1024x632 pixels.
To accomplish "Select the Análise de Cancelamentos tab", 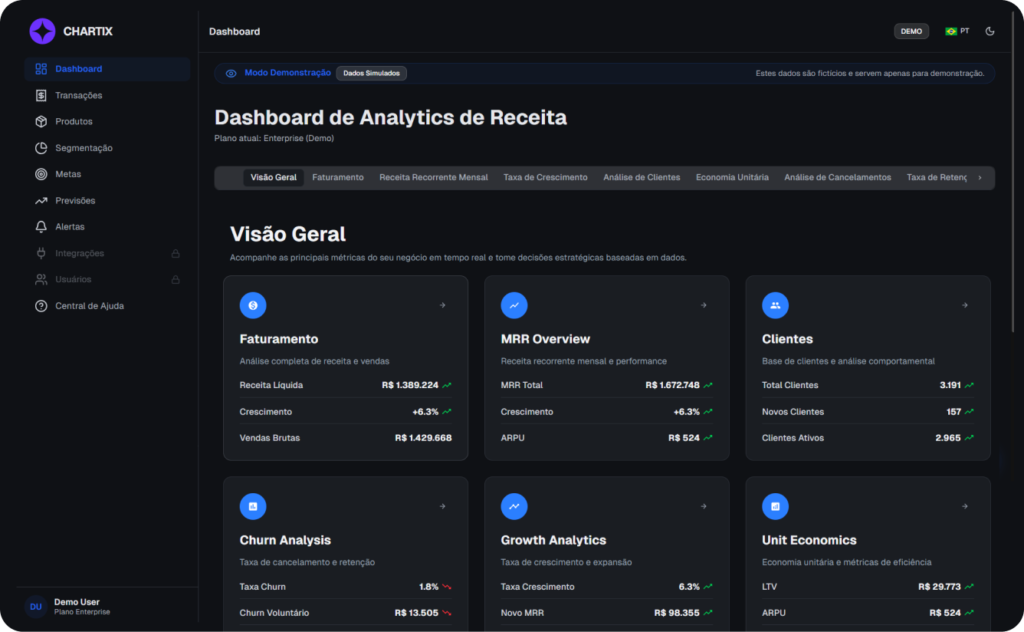I will 837,178.
